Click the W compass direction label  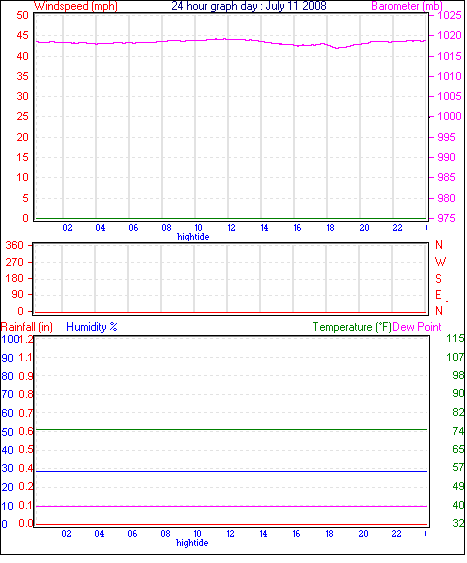[x=440, y=262]
